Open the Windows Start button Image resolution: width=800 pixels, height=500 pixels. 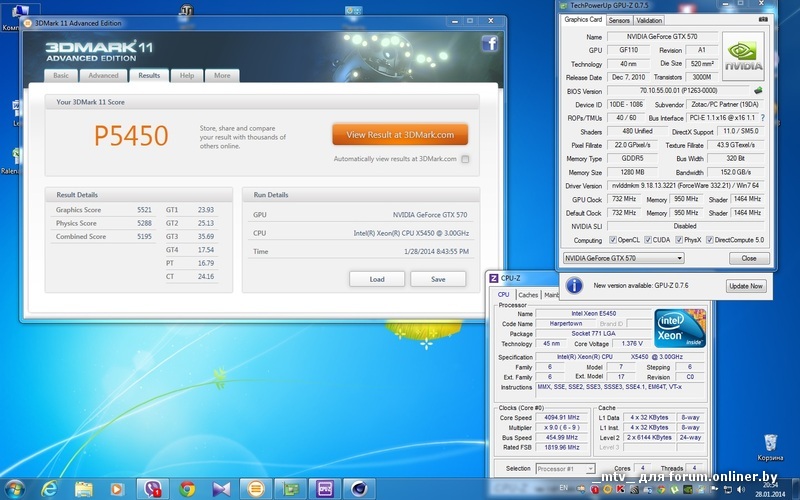click(14, 489)
